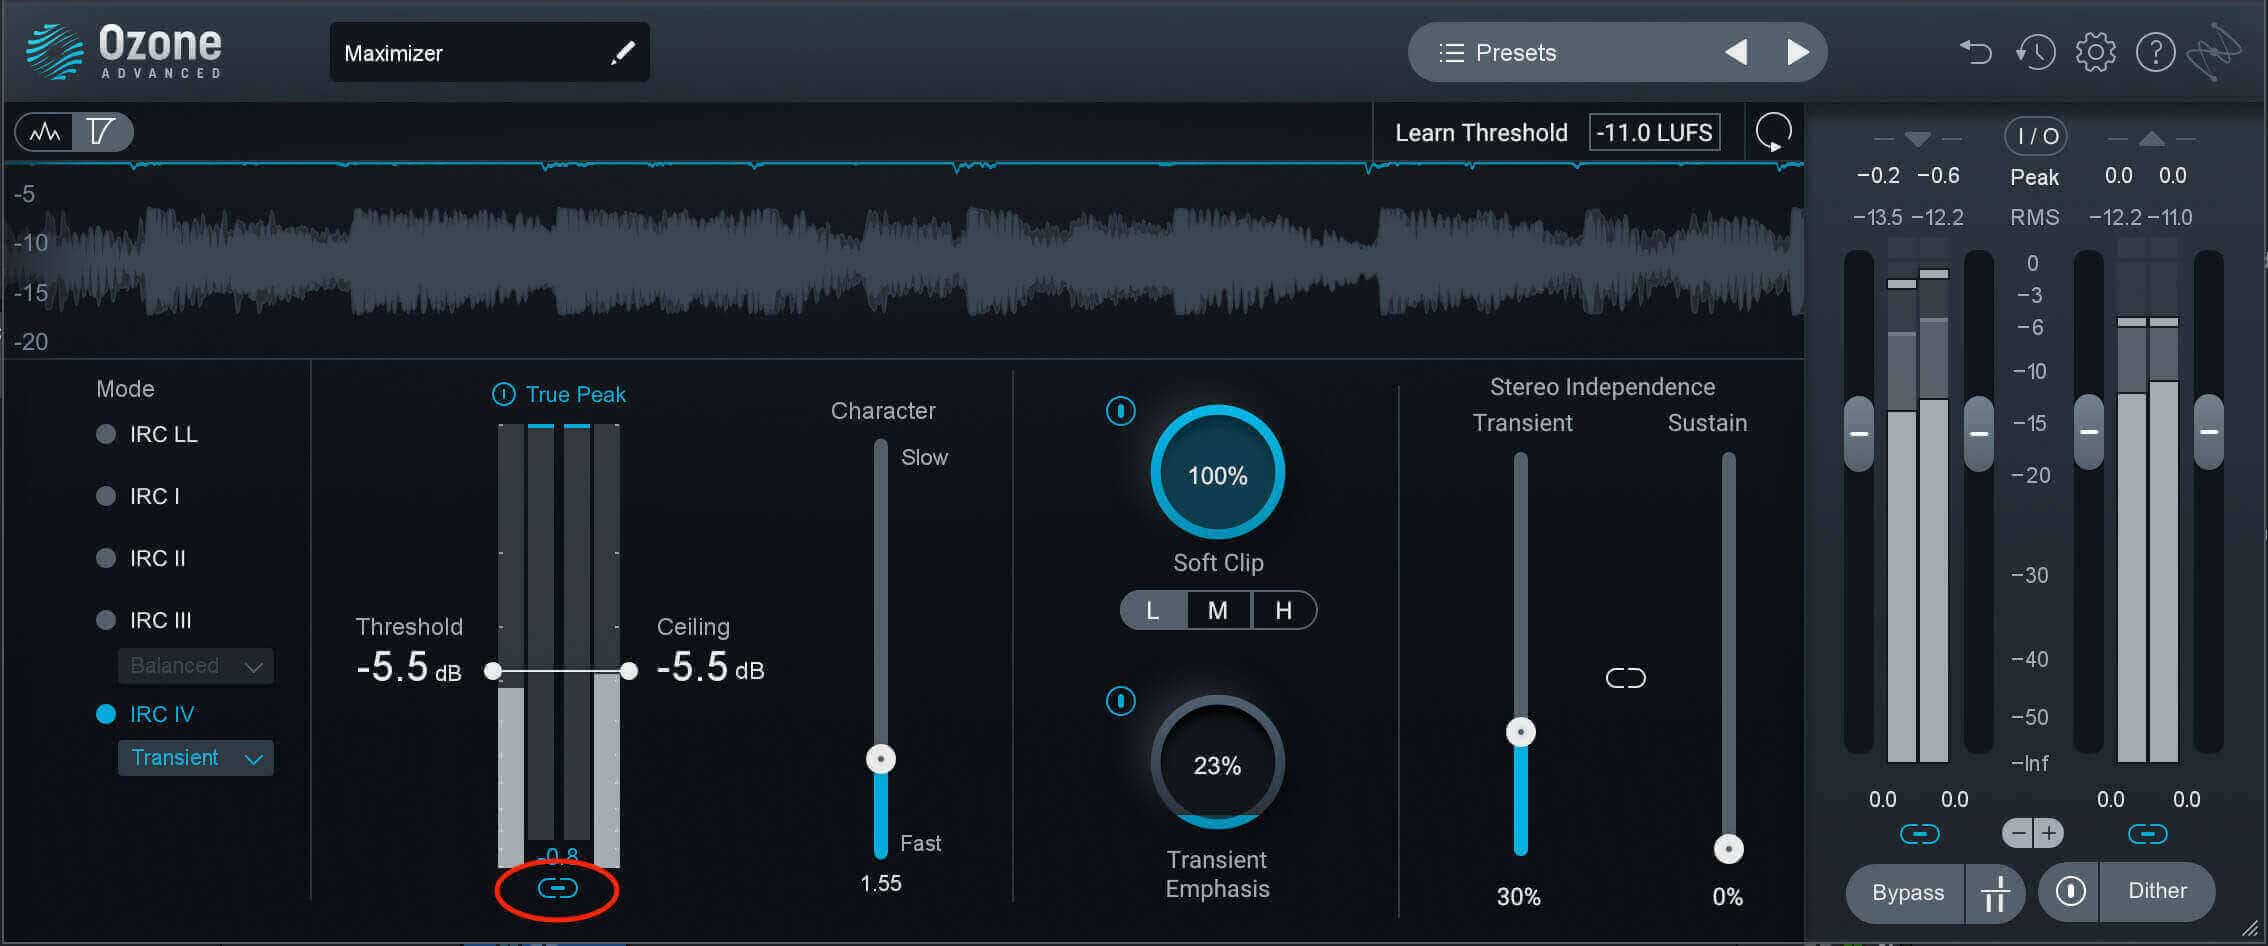This screenshot has width=2268, height=946.
Task: Click the circular learn arrow beside LUFS
Action: pyautogui.click(x=1773, y=132)
